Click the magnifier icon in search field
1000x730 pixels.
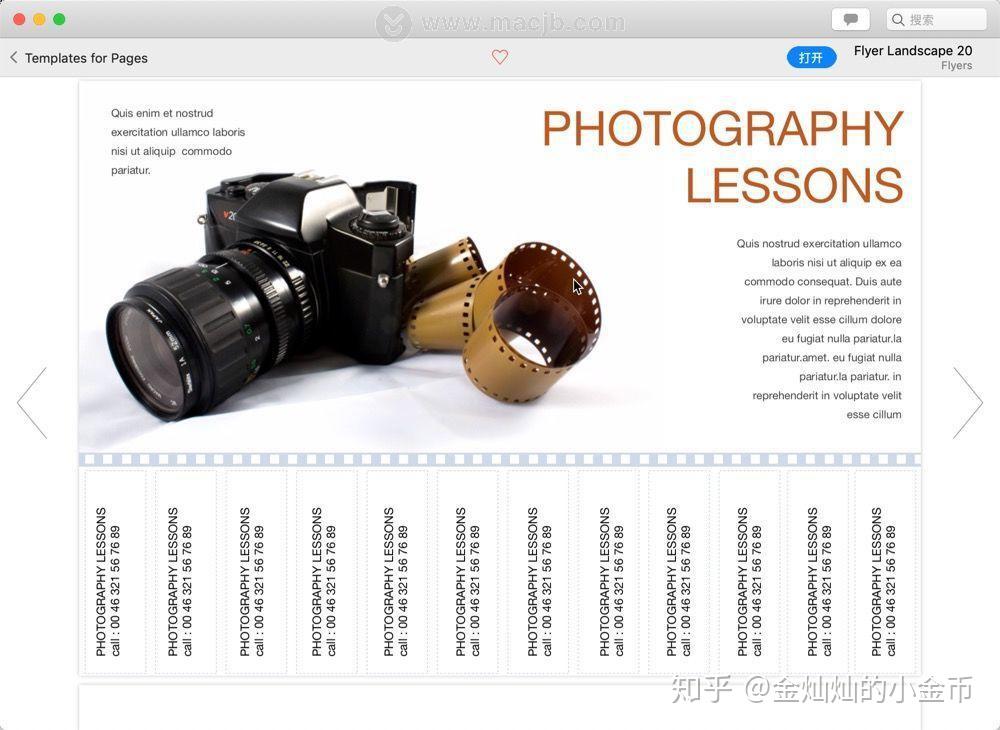point(899,19)
